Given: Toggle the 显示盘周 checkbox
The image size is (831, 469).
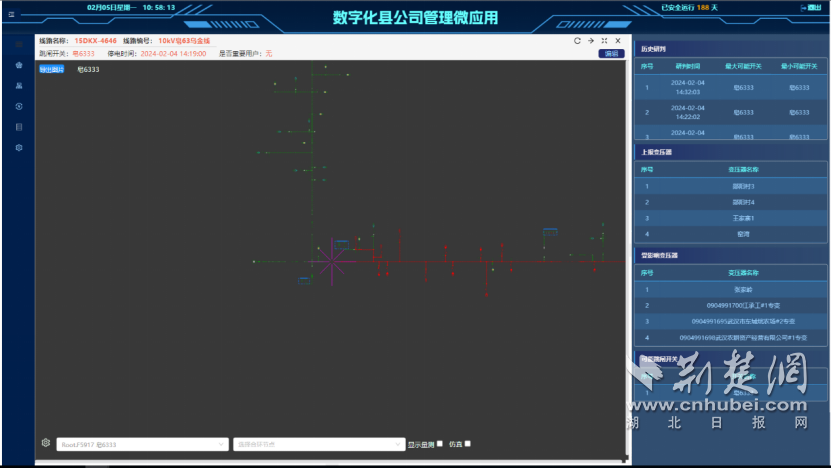Looking at the screenshot, I should [x=440, y=444].
